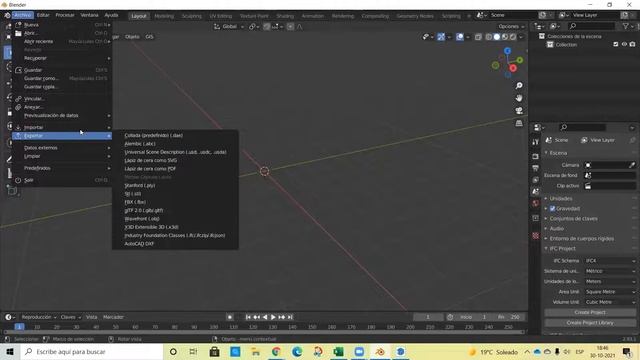Open the View Layer properties tab icon
Screen dimensions: 640x360
click(x=536, y=180)
